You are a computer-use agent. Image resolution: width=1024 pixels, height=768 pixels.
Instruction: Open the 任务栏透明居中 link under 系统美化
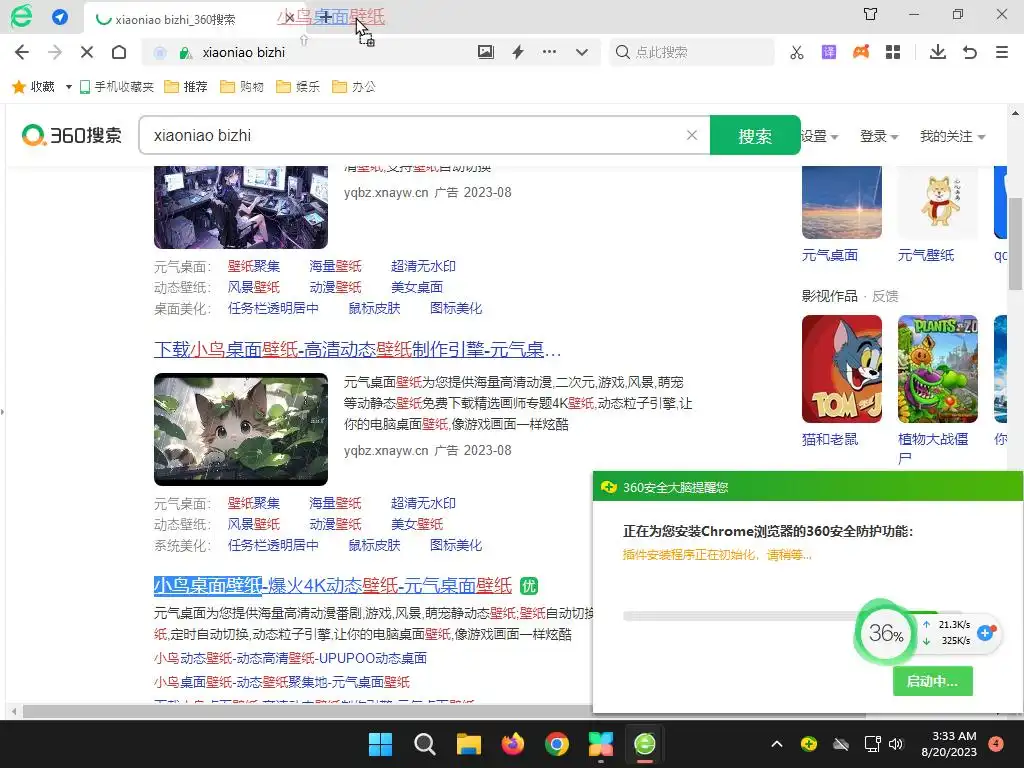273,545
